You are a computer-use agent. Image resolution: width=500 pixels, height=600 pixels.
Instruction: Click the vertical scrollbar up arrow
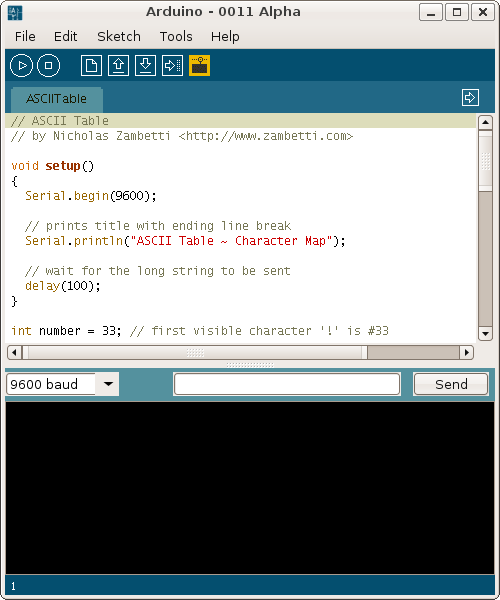click(485, 122)
